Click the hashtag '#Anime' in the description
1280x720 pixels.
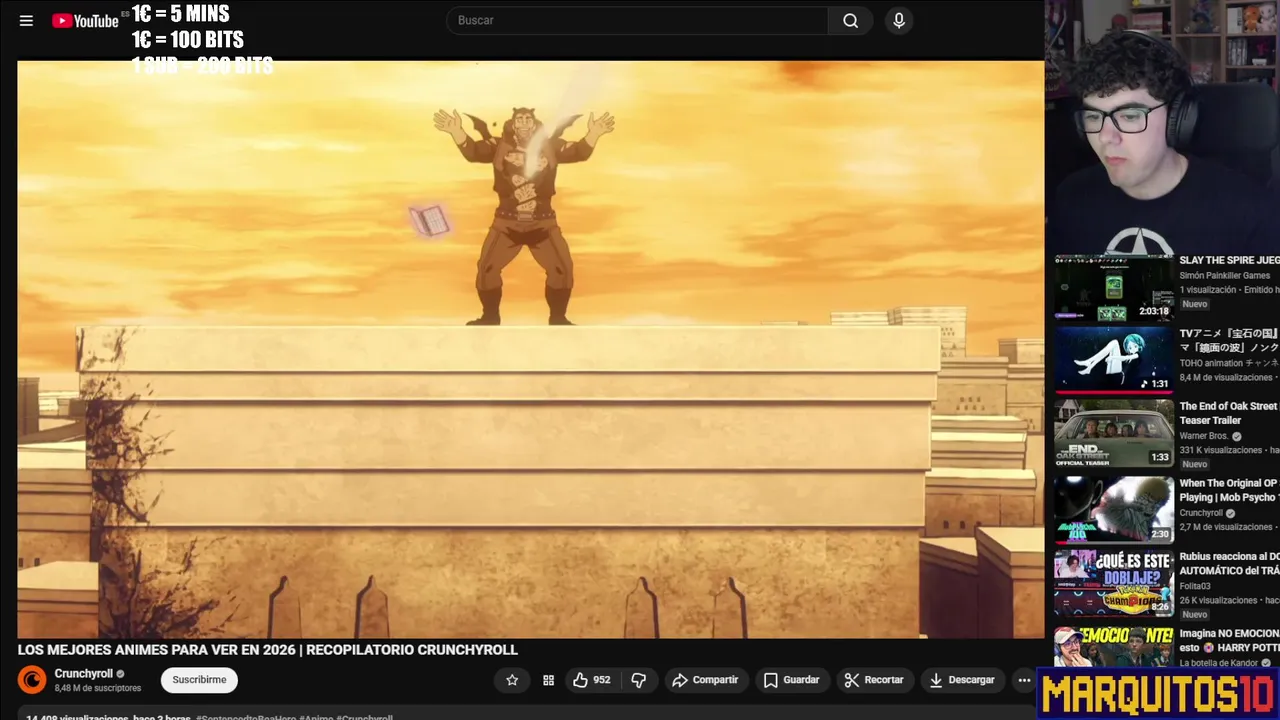(x=315, y=717)
